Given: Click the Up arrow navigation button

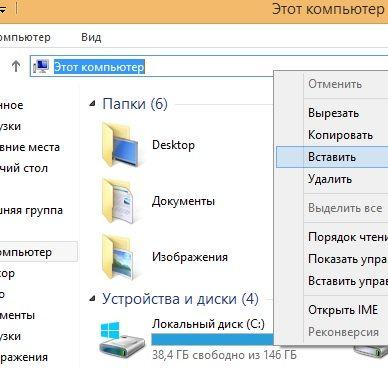Looking at the screenshot, I should pos(16,66).
